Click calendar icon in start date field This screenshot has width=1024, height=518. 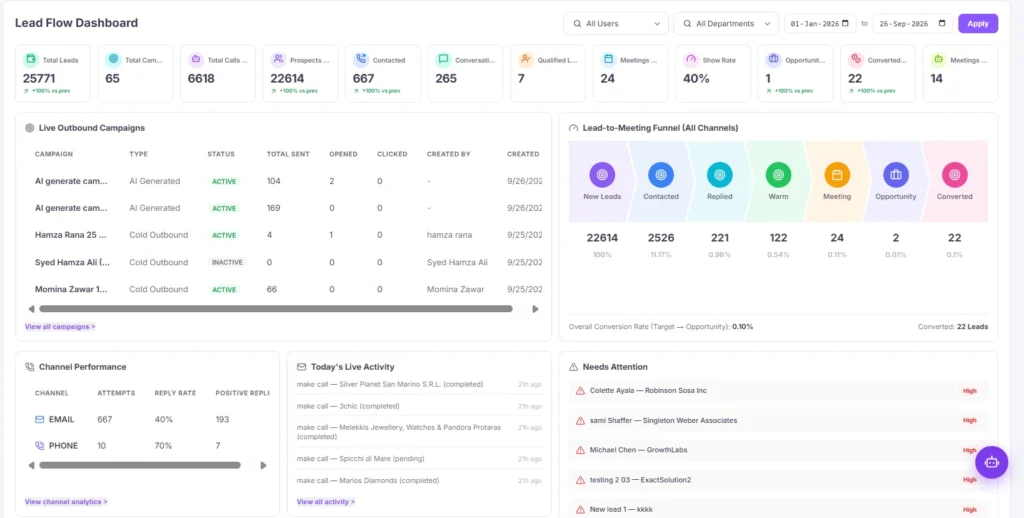[846, 24]
